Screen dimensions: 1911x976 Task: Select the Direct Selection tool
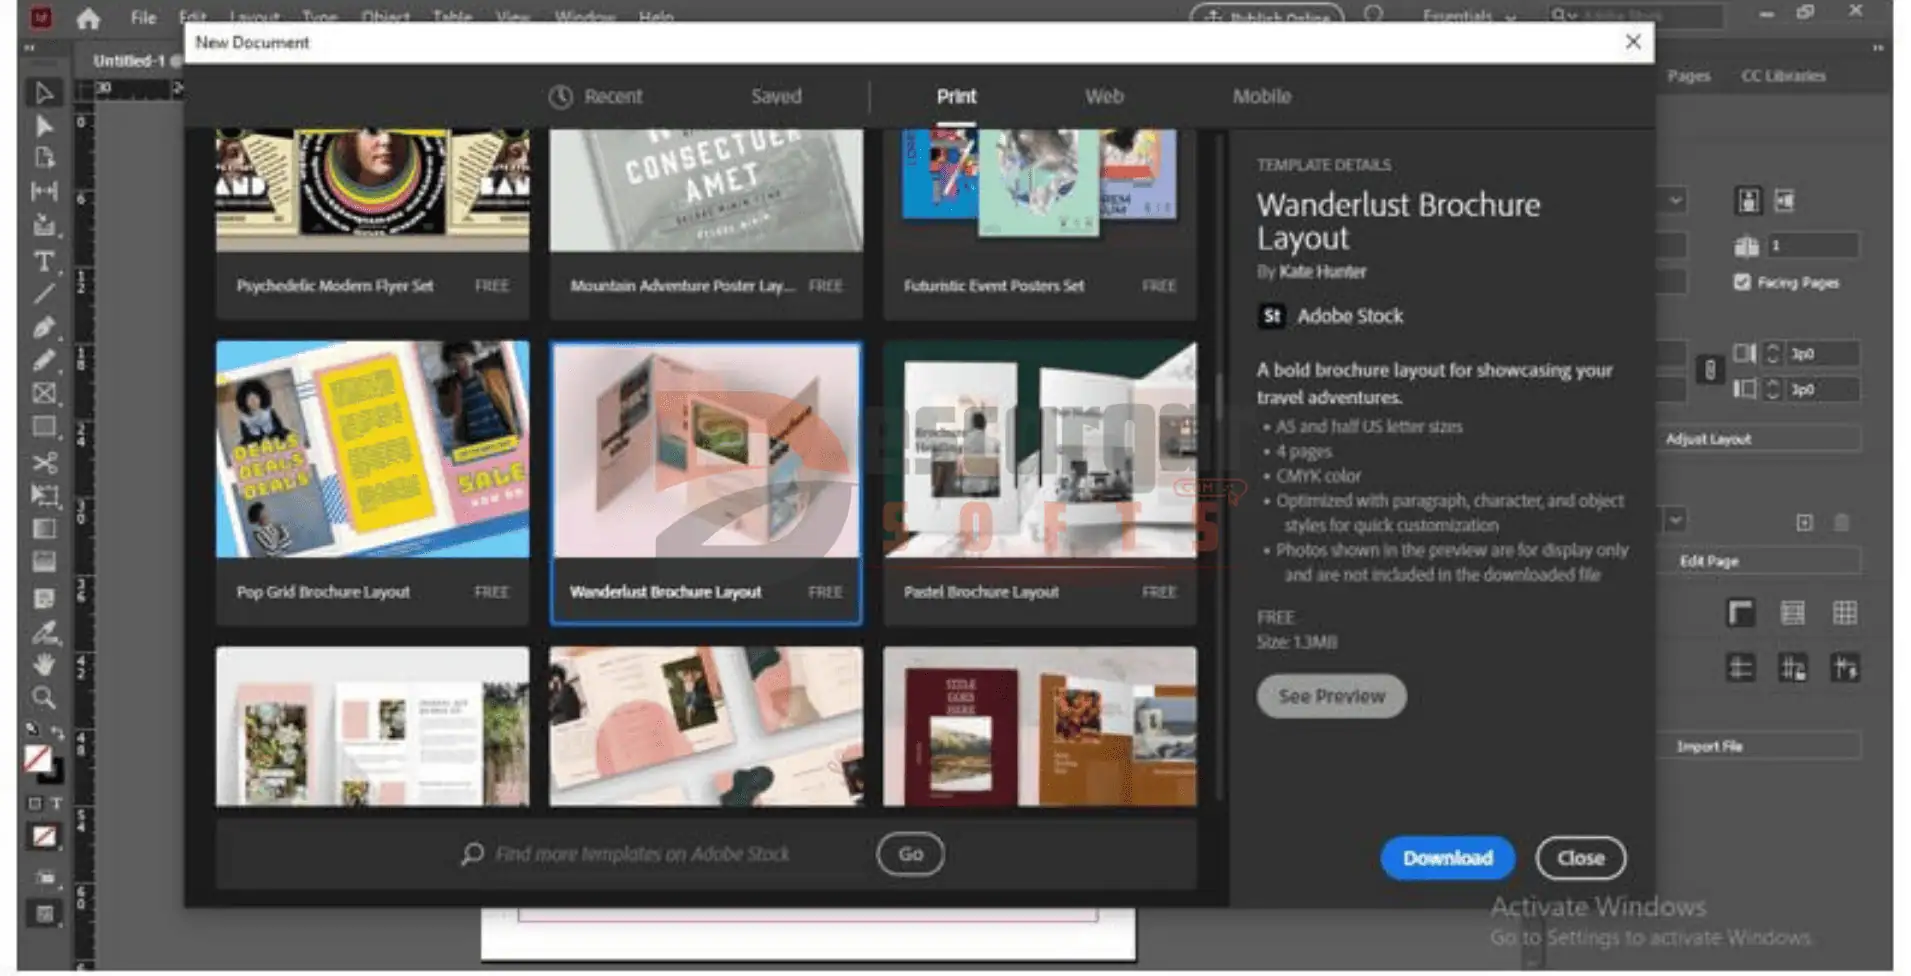[x=44, y=126]
